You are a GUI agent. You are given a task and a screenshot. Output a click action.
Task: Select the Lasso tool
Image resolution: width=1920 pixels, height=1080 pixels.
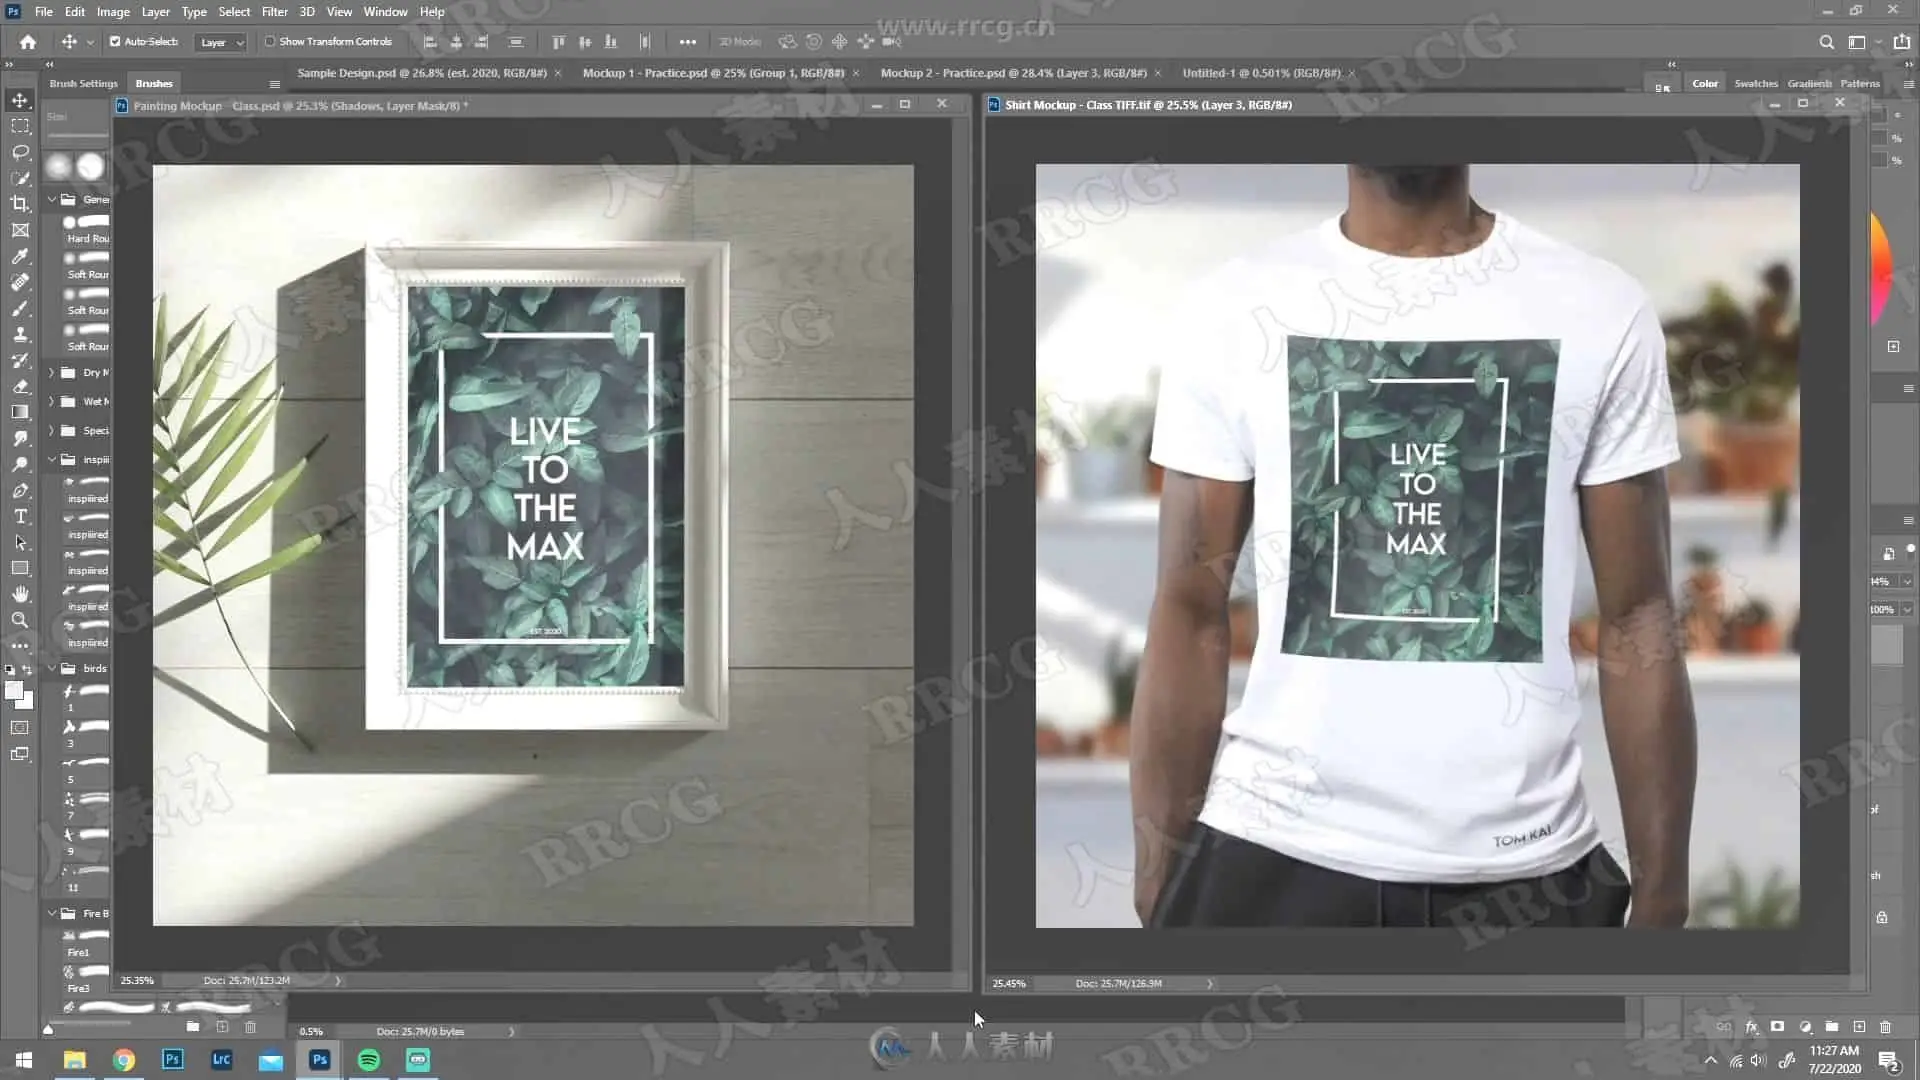pos(20,152)
